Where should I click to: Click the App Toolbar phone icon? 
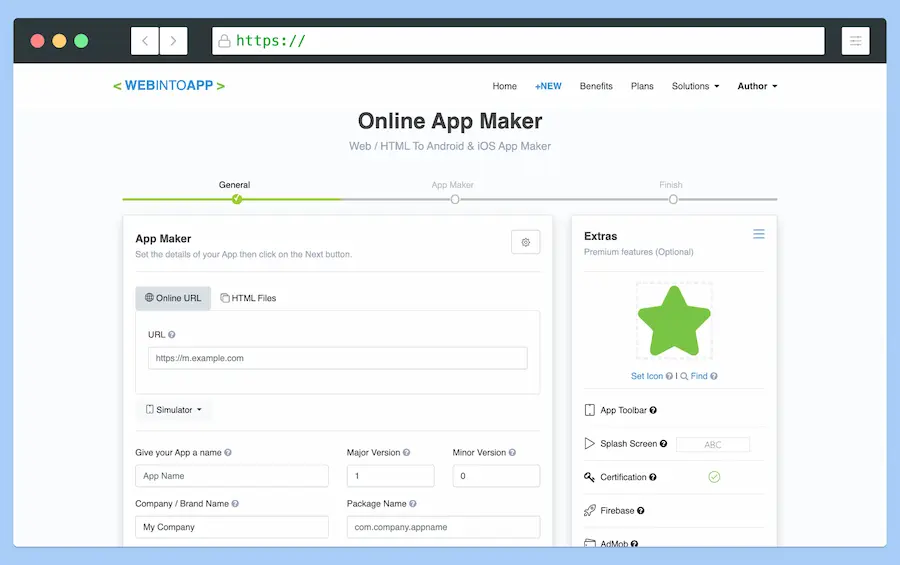[589, 410]
